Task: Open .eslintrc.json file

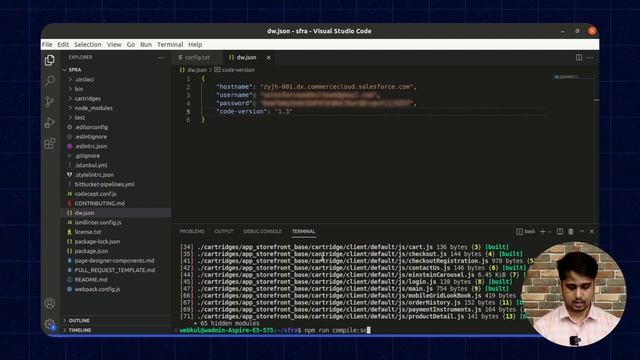Action: pyautogui.click(x=116, y=146)
